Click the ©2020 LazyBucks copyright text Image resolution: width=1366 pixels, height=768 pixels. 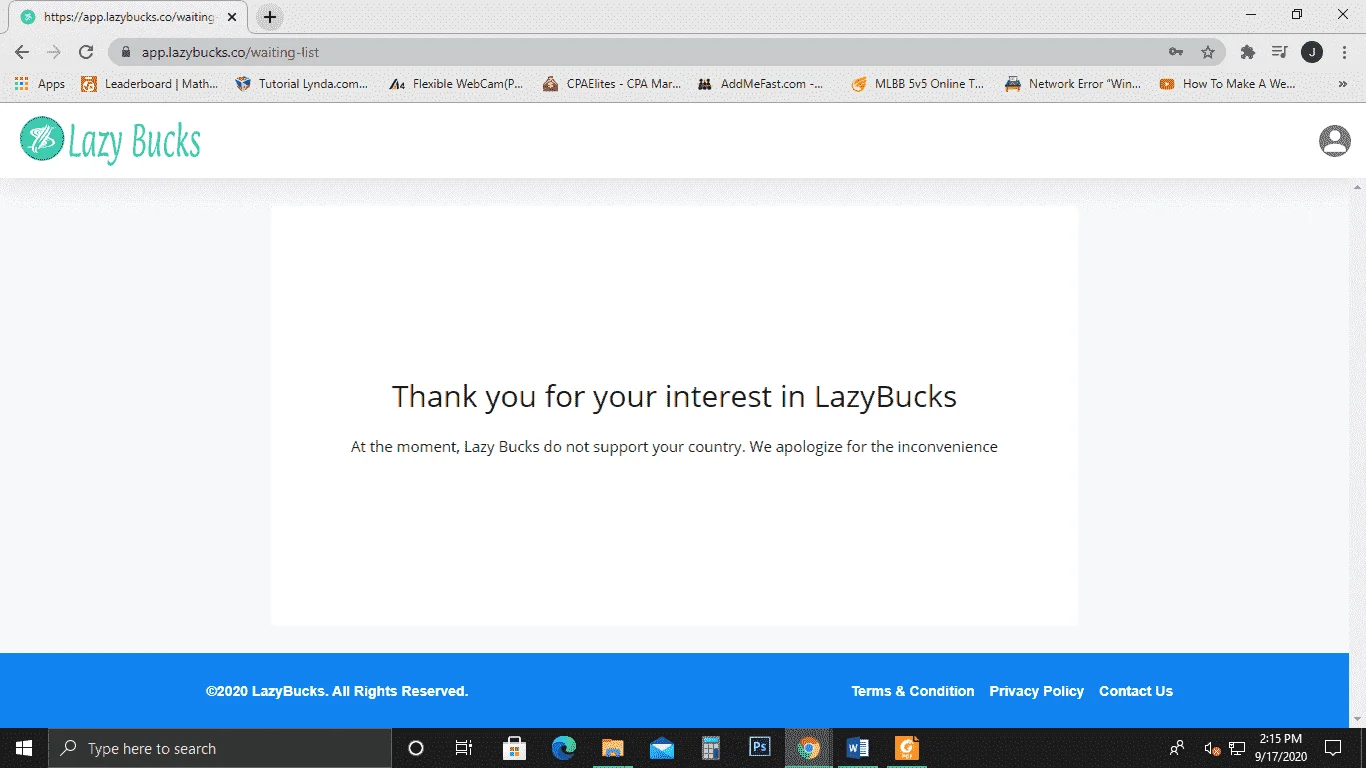pos(337,691)
